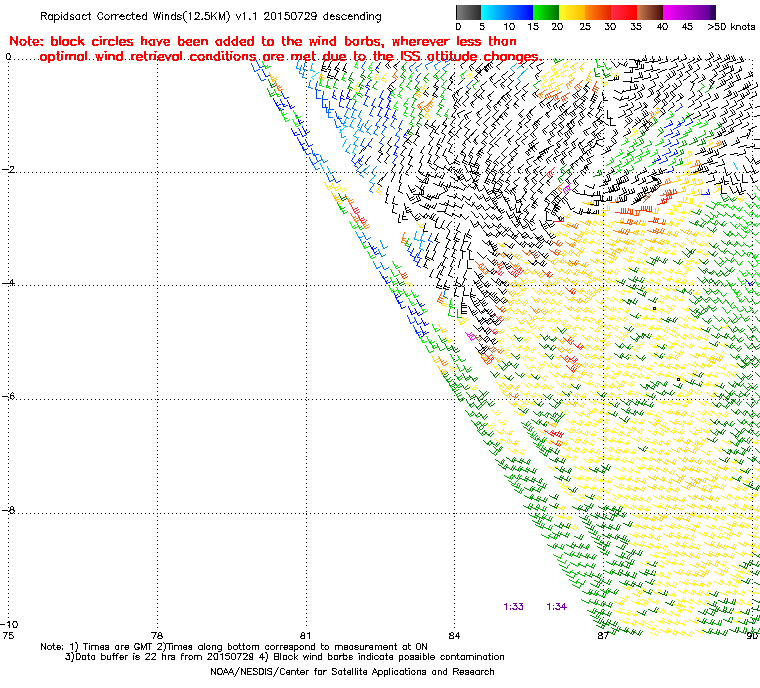Screen dimensions: 760x688
Task: Click the green 15-20 knots legend segment
Action: pyautogui.click(x=546, y=12)
